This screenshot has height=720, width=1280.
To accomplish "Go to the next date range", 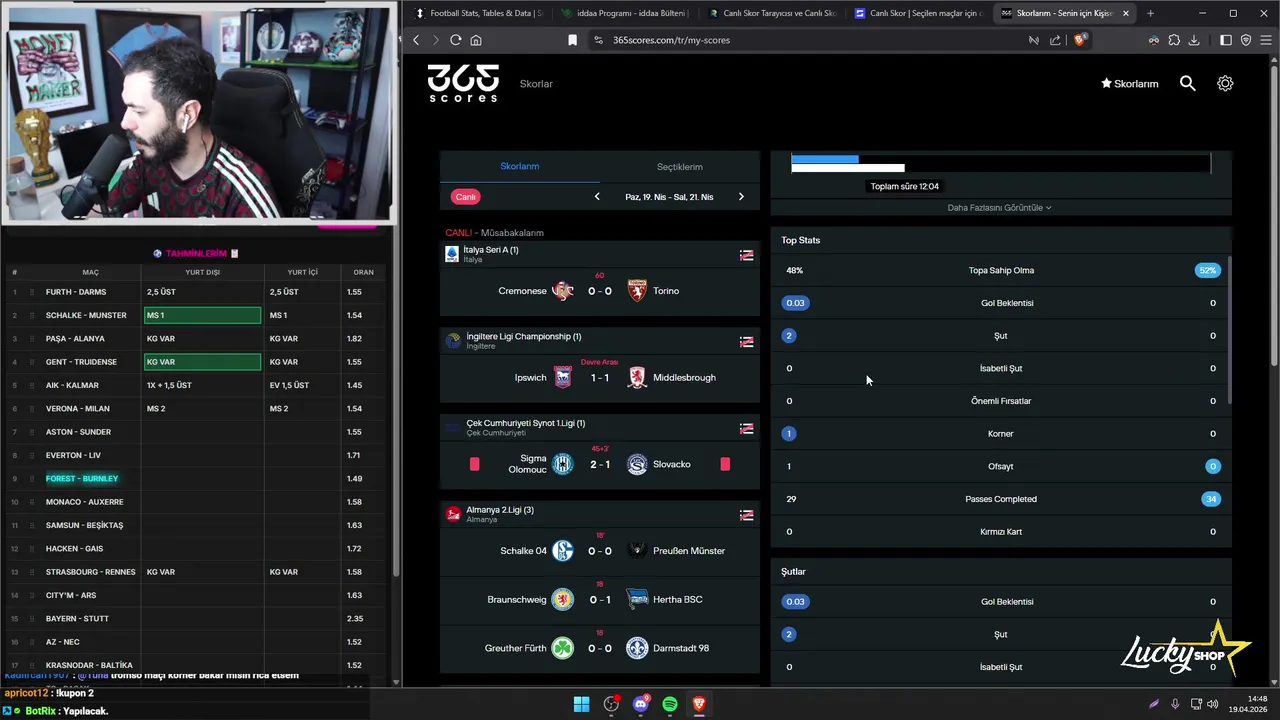I will tap(741, 197).
